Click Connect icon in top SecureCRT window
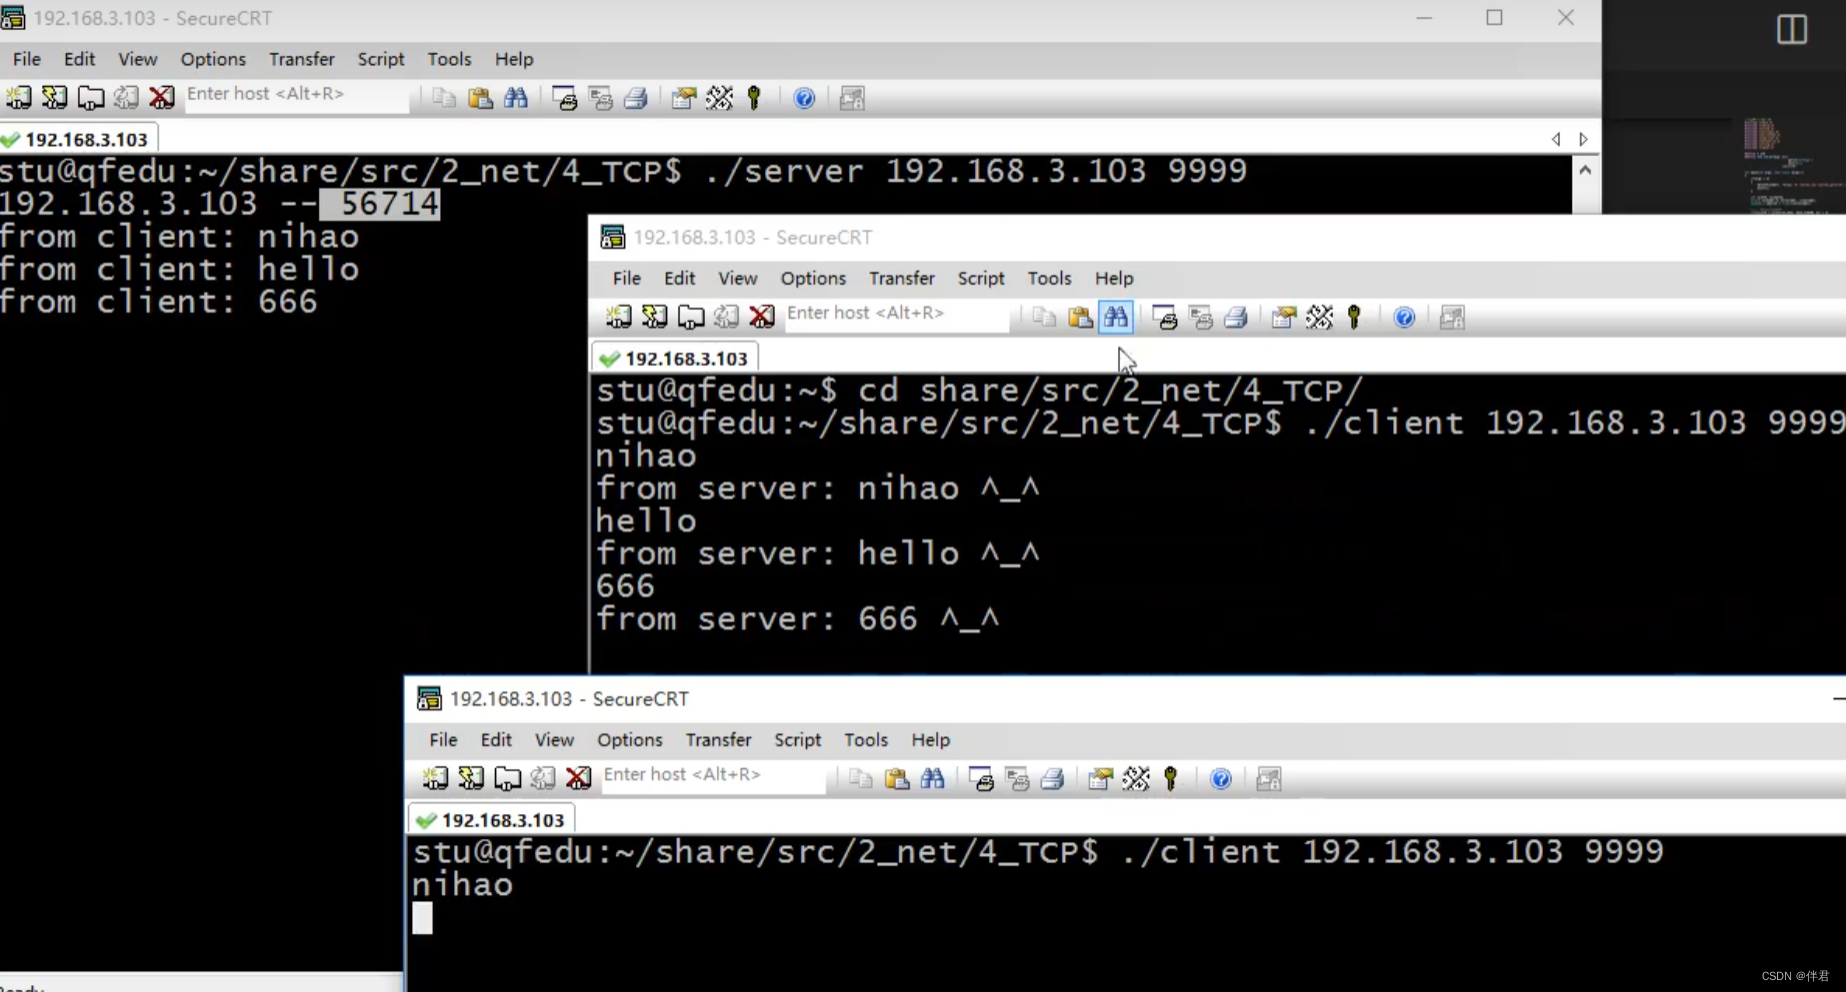This screenshot has height=992, width=1846. [19, 98]
